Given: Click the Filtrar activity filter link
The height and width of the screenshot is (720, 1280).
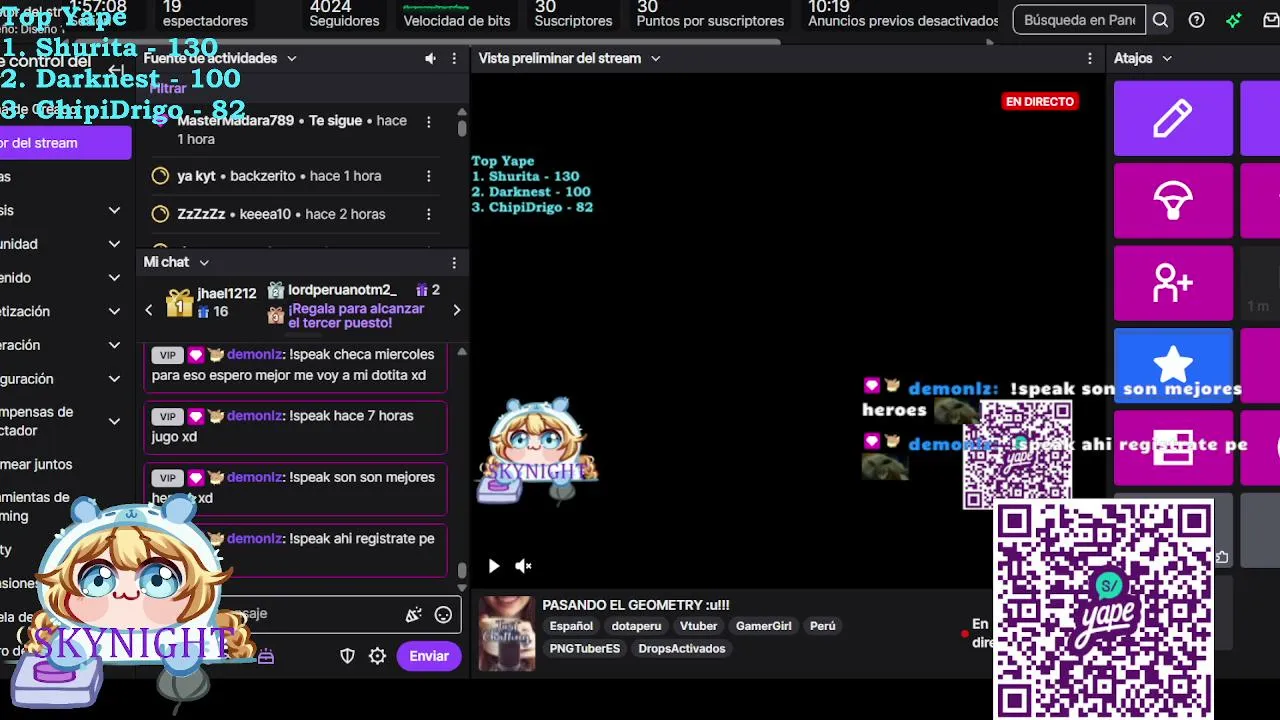Looking at the screenshot, I should coord(168,88).
